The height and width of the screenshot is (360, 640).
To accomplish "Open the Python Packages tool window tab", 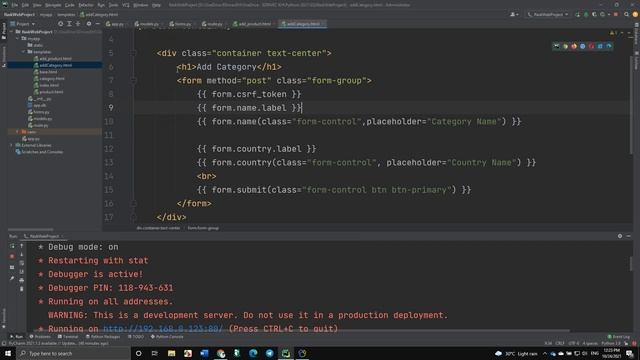I will 103,337.
